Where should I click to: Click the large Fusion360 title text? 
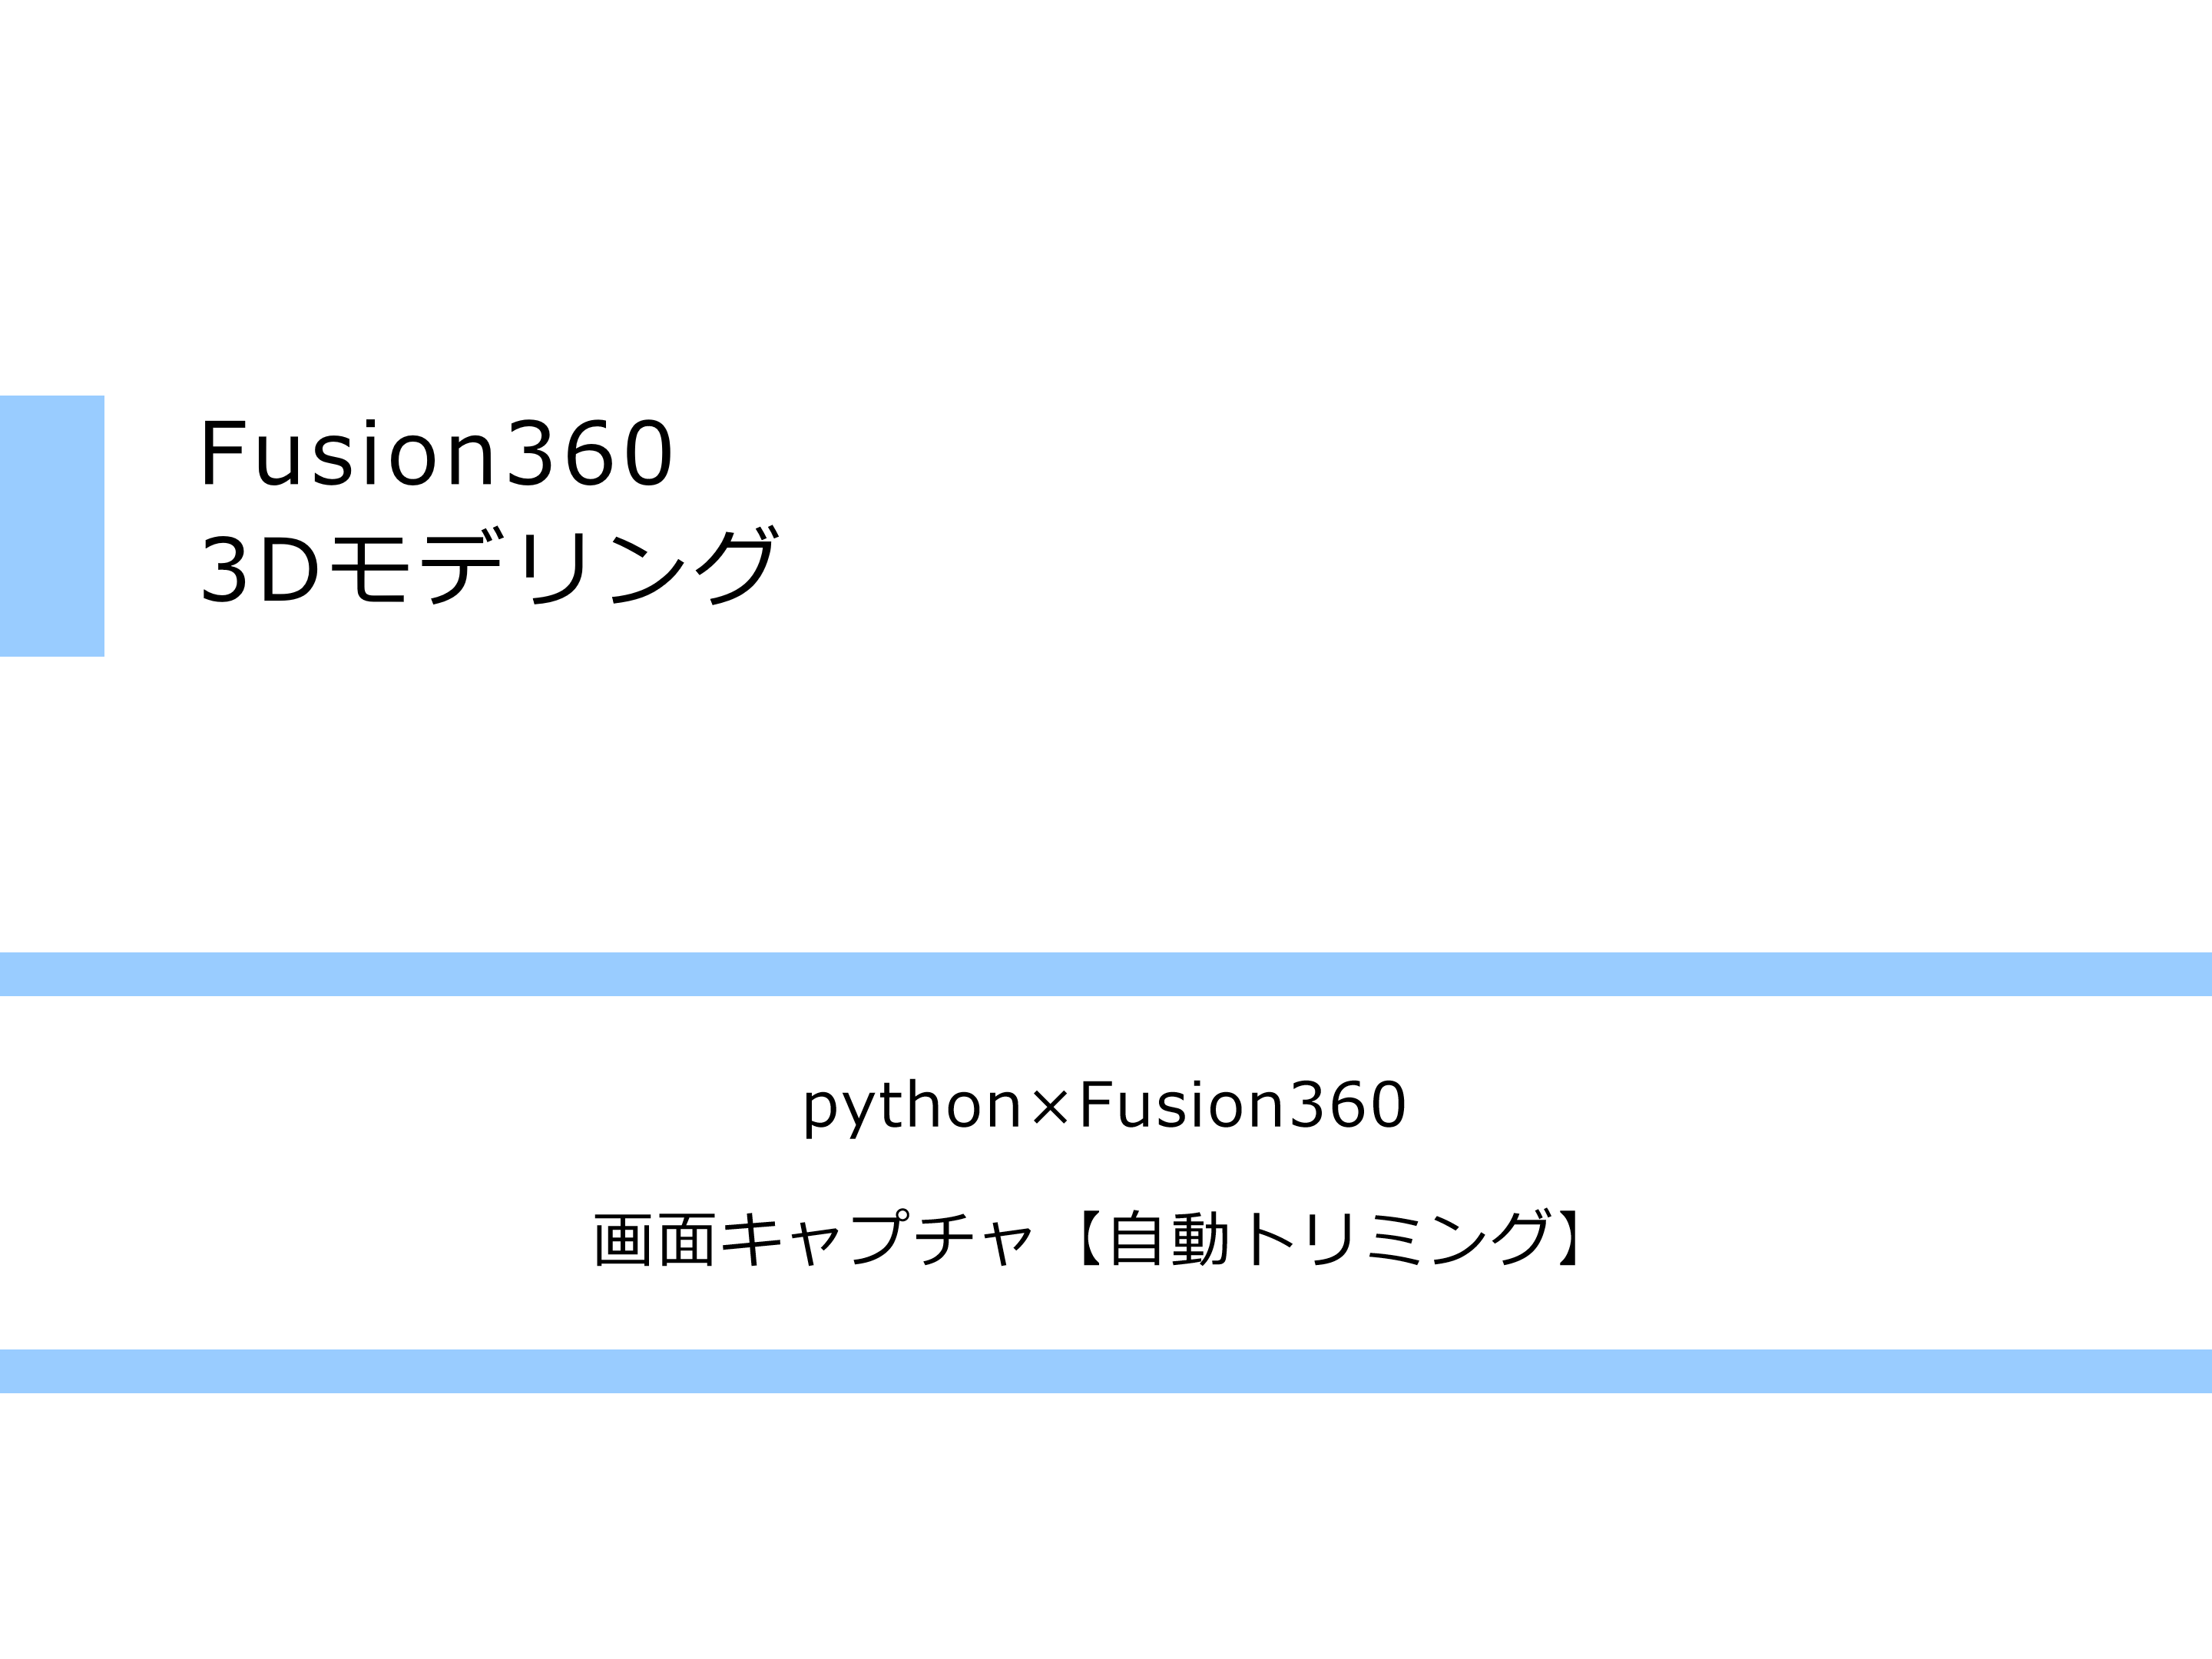(x=437, y=454)
